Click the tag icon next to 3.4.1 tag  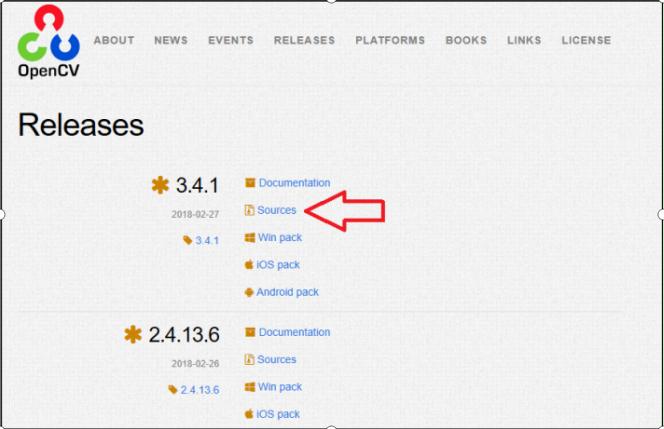tap(188, 240)
